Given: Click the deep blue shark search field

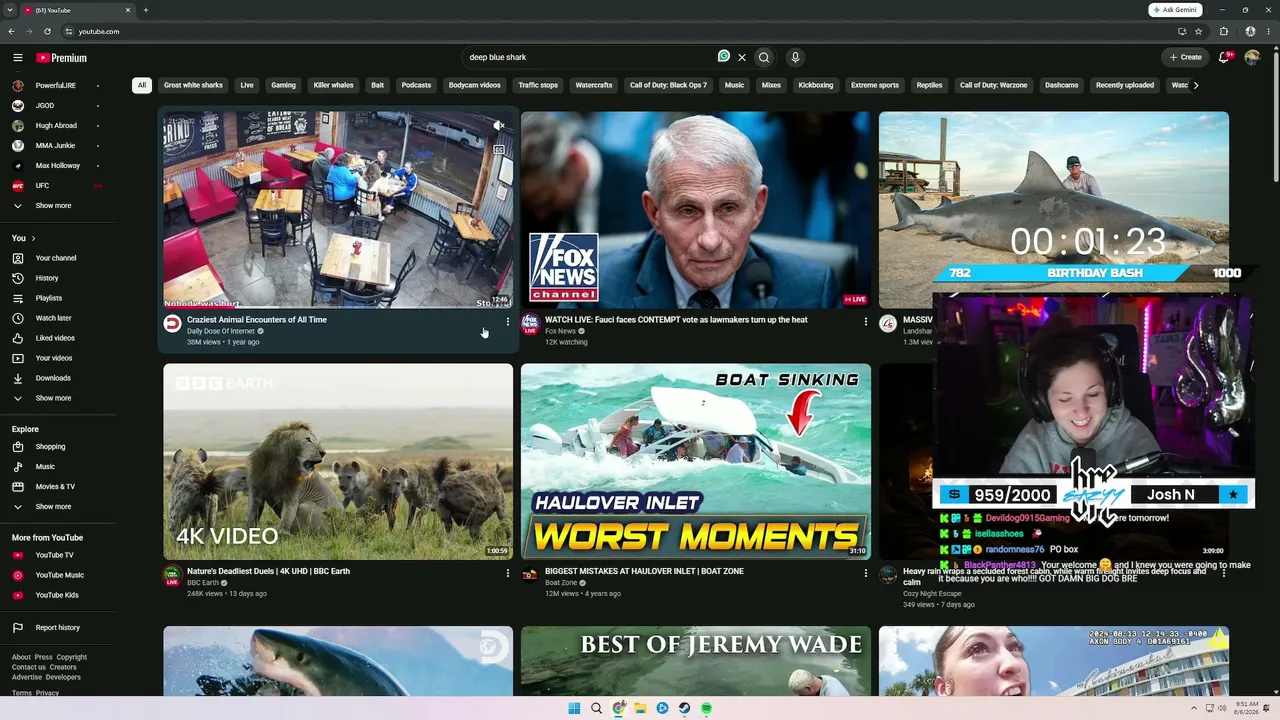Looking at the screenshot, I should (590, 58).
